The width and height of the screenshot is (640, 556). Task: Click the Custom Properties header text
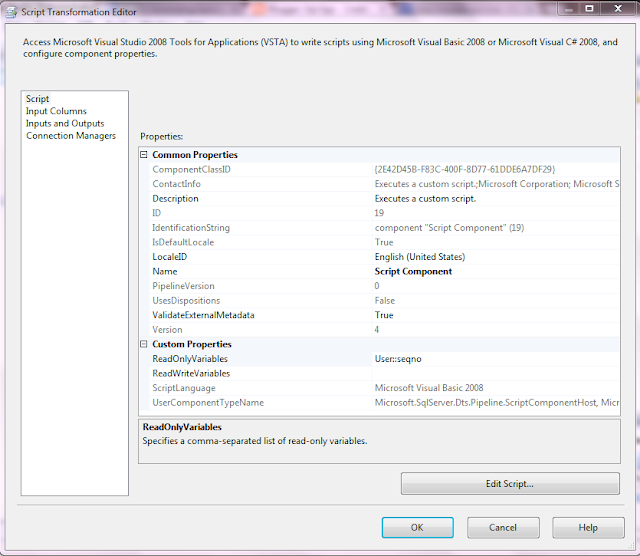click(192, 344)
